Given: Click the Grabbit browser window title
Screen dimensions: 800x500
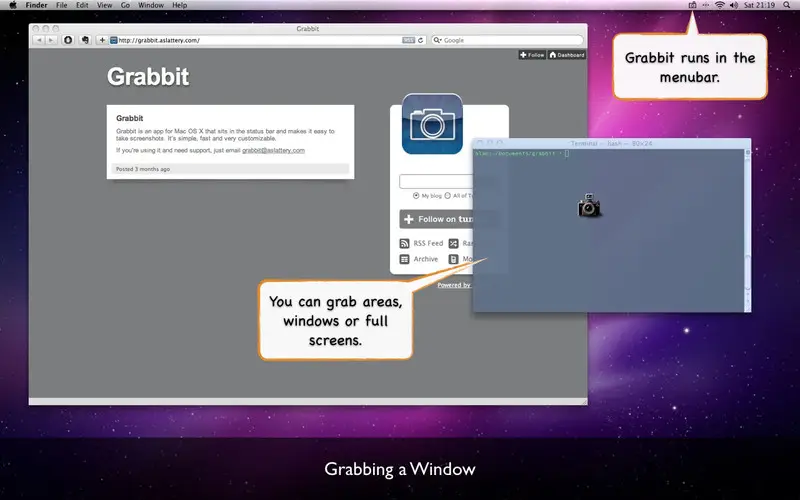Looking at the screenshot, I should pyautogui.click(x=308, y=29).
